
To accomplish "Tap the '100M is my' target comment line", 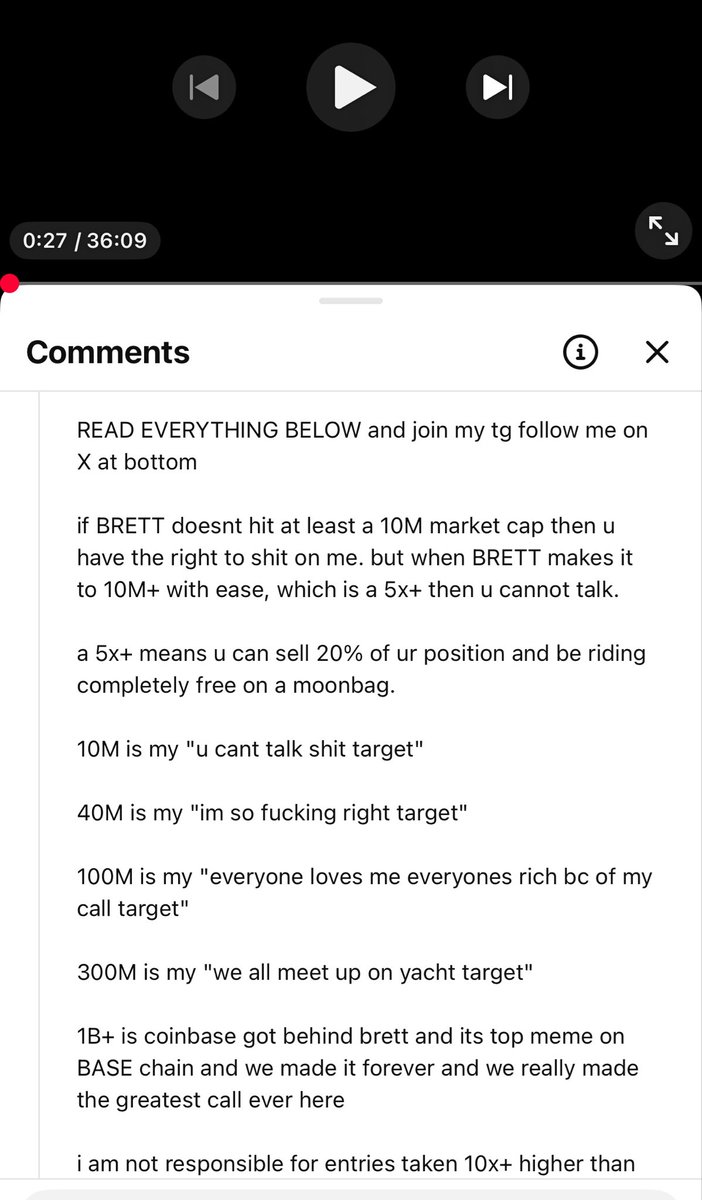I will point(364,893).
